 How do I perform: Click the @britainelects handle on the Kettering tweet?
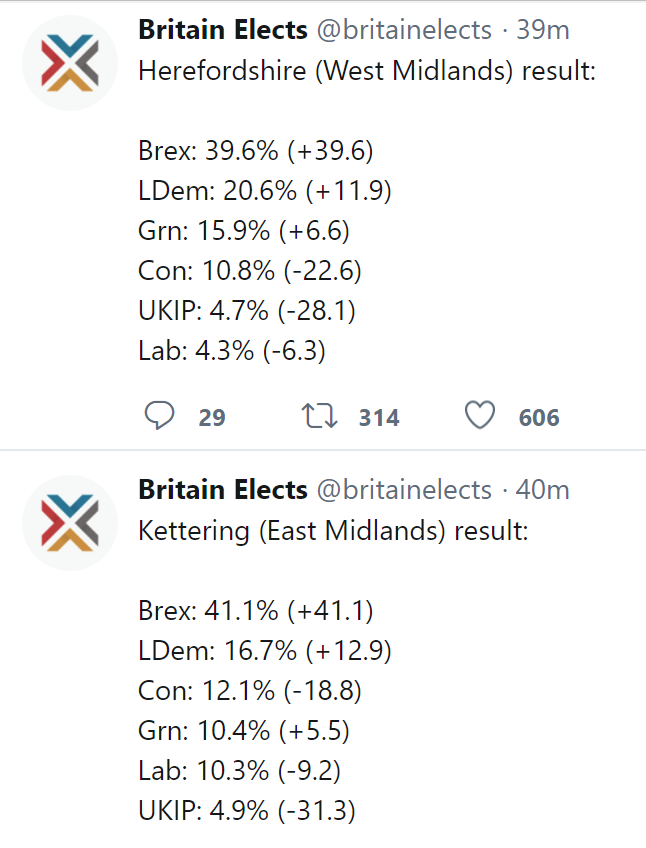(x=404, y=490)
